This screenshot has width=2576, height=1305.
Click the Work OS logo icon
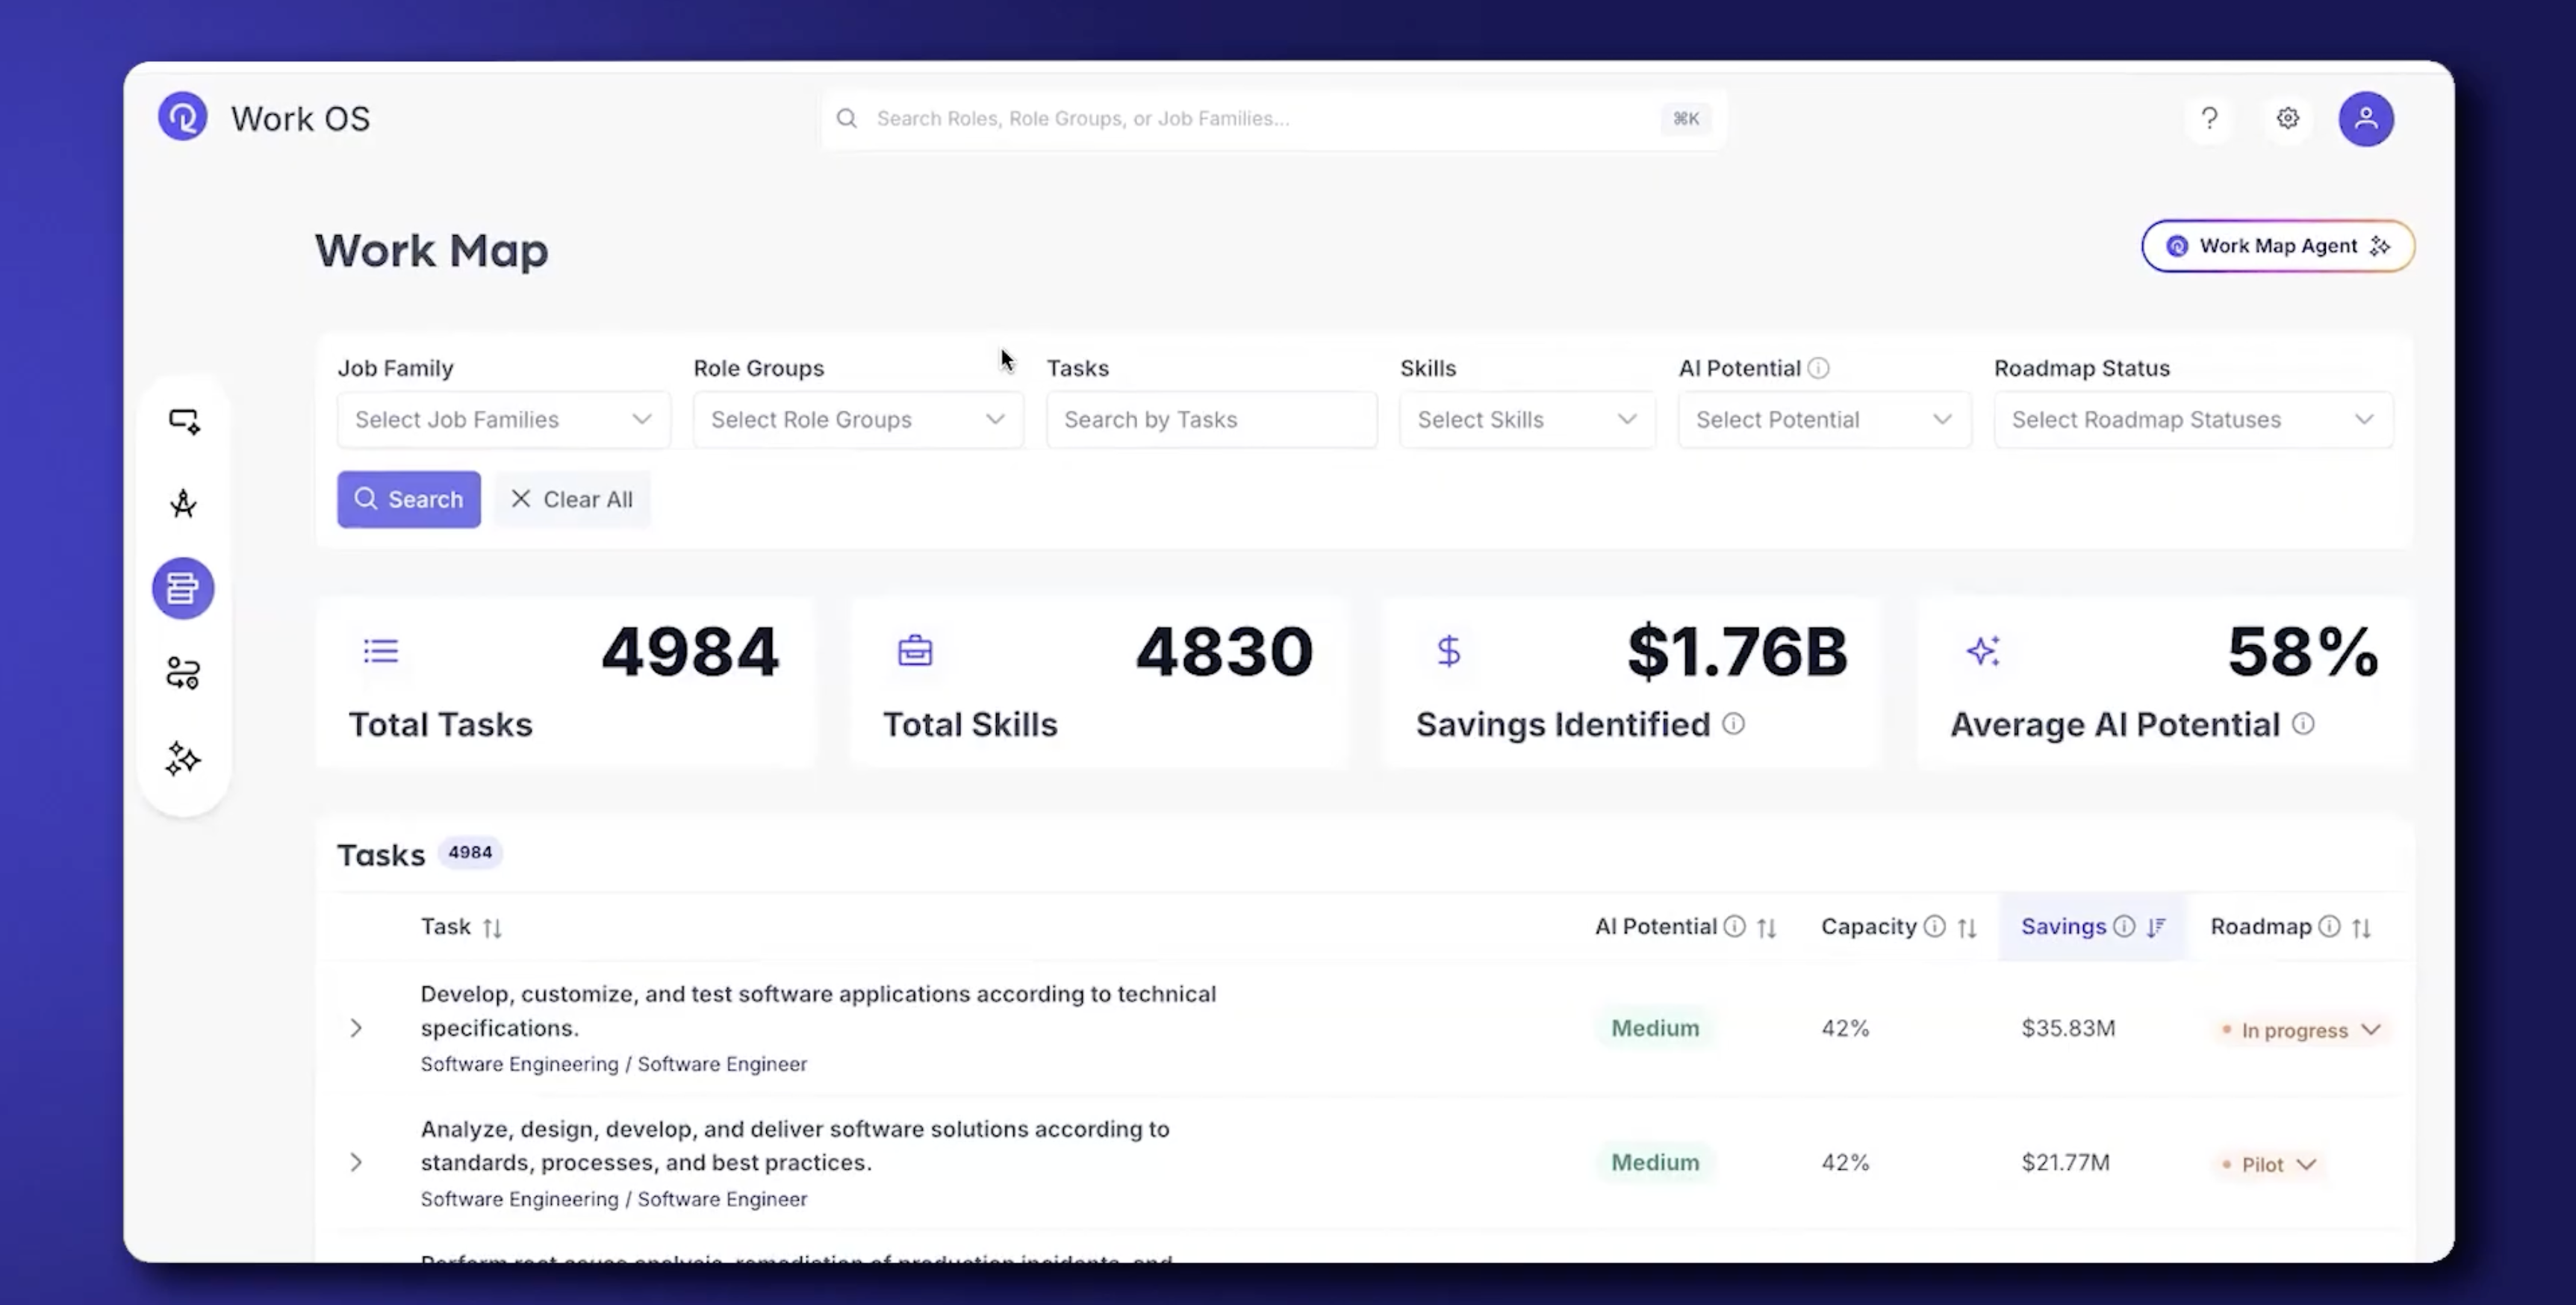pos(182,116)
